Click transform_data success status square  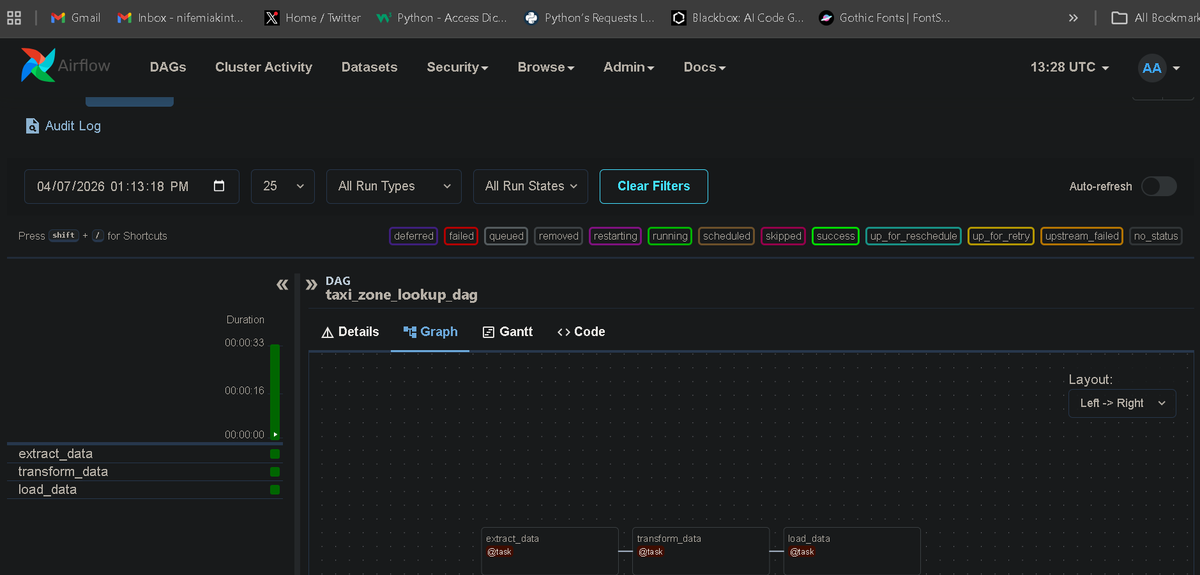point(275,472)
